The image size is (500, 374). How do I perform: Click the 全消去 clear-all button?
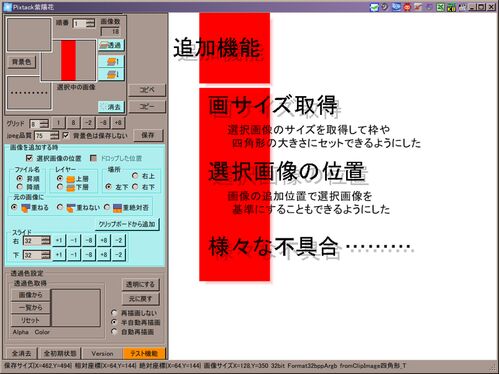pyautogui.click(x=21, y=353)
